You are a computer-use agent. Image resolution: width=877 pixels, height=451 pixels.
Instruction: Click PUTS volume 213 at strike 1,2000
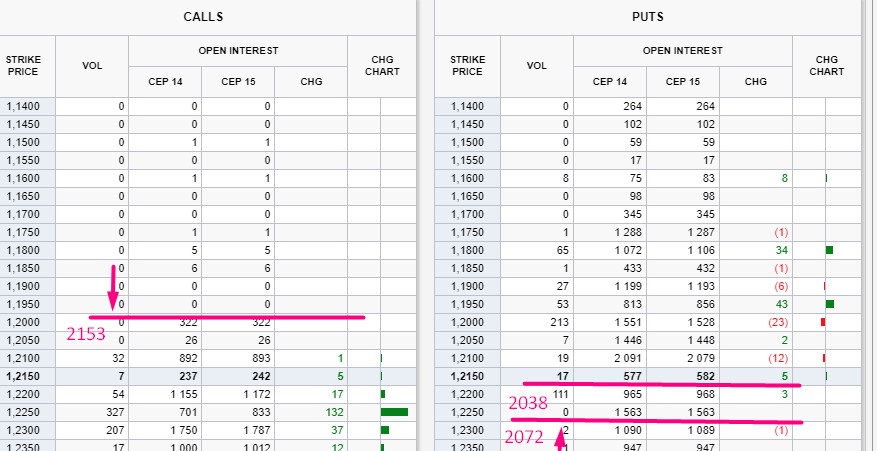pos(560,322)
